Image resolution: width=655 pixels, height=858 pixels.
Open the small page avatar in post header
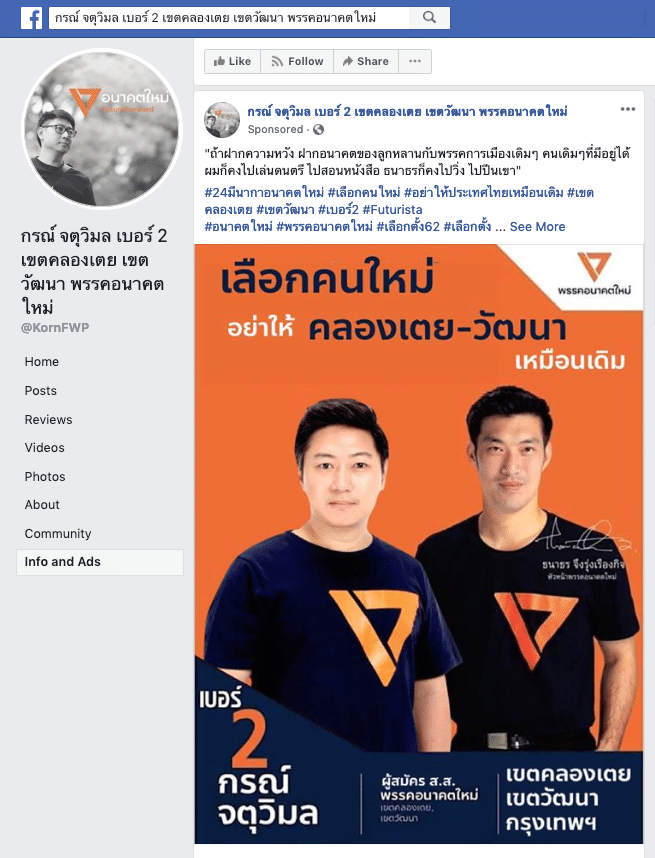coord(222,120)
